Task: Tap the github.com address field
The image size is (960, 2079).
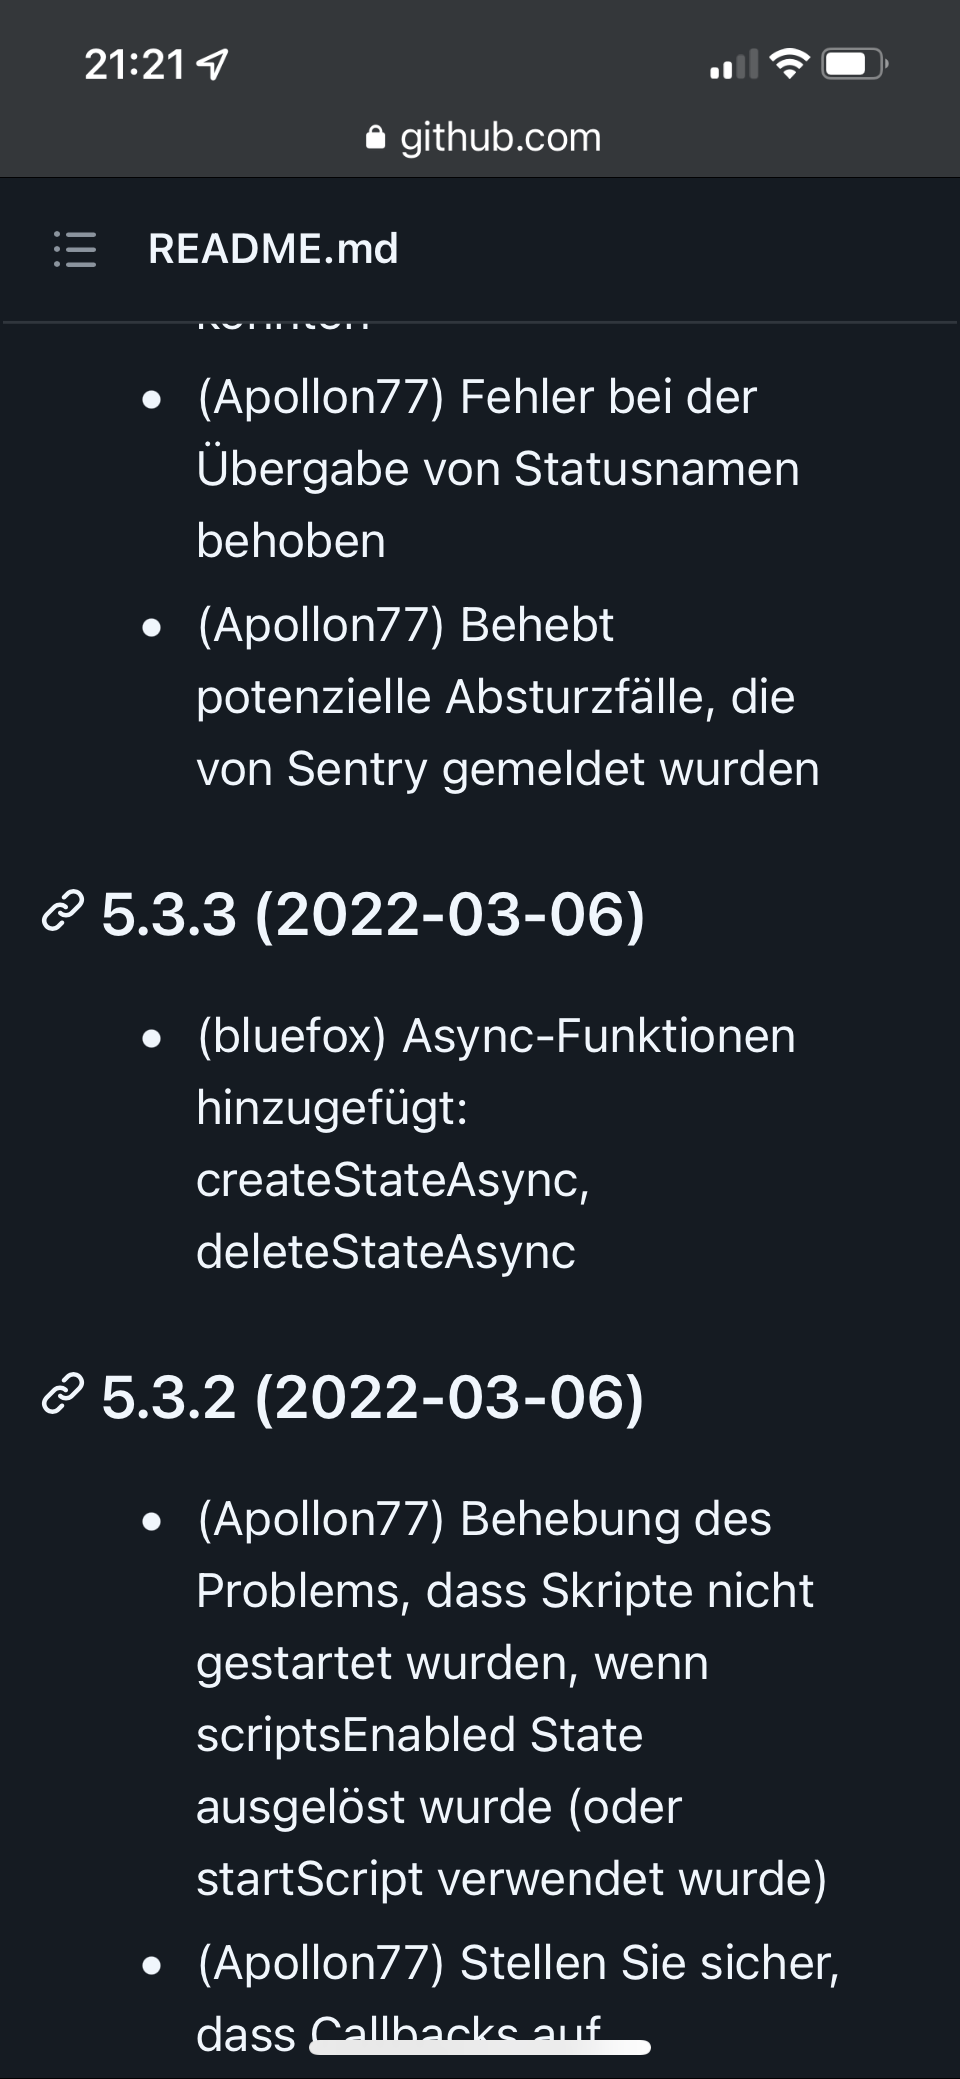Action: point(500,138)
